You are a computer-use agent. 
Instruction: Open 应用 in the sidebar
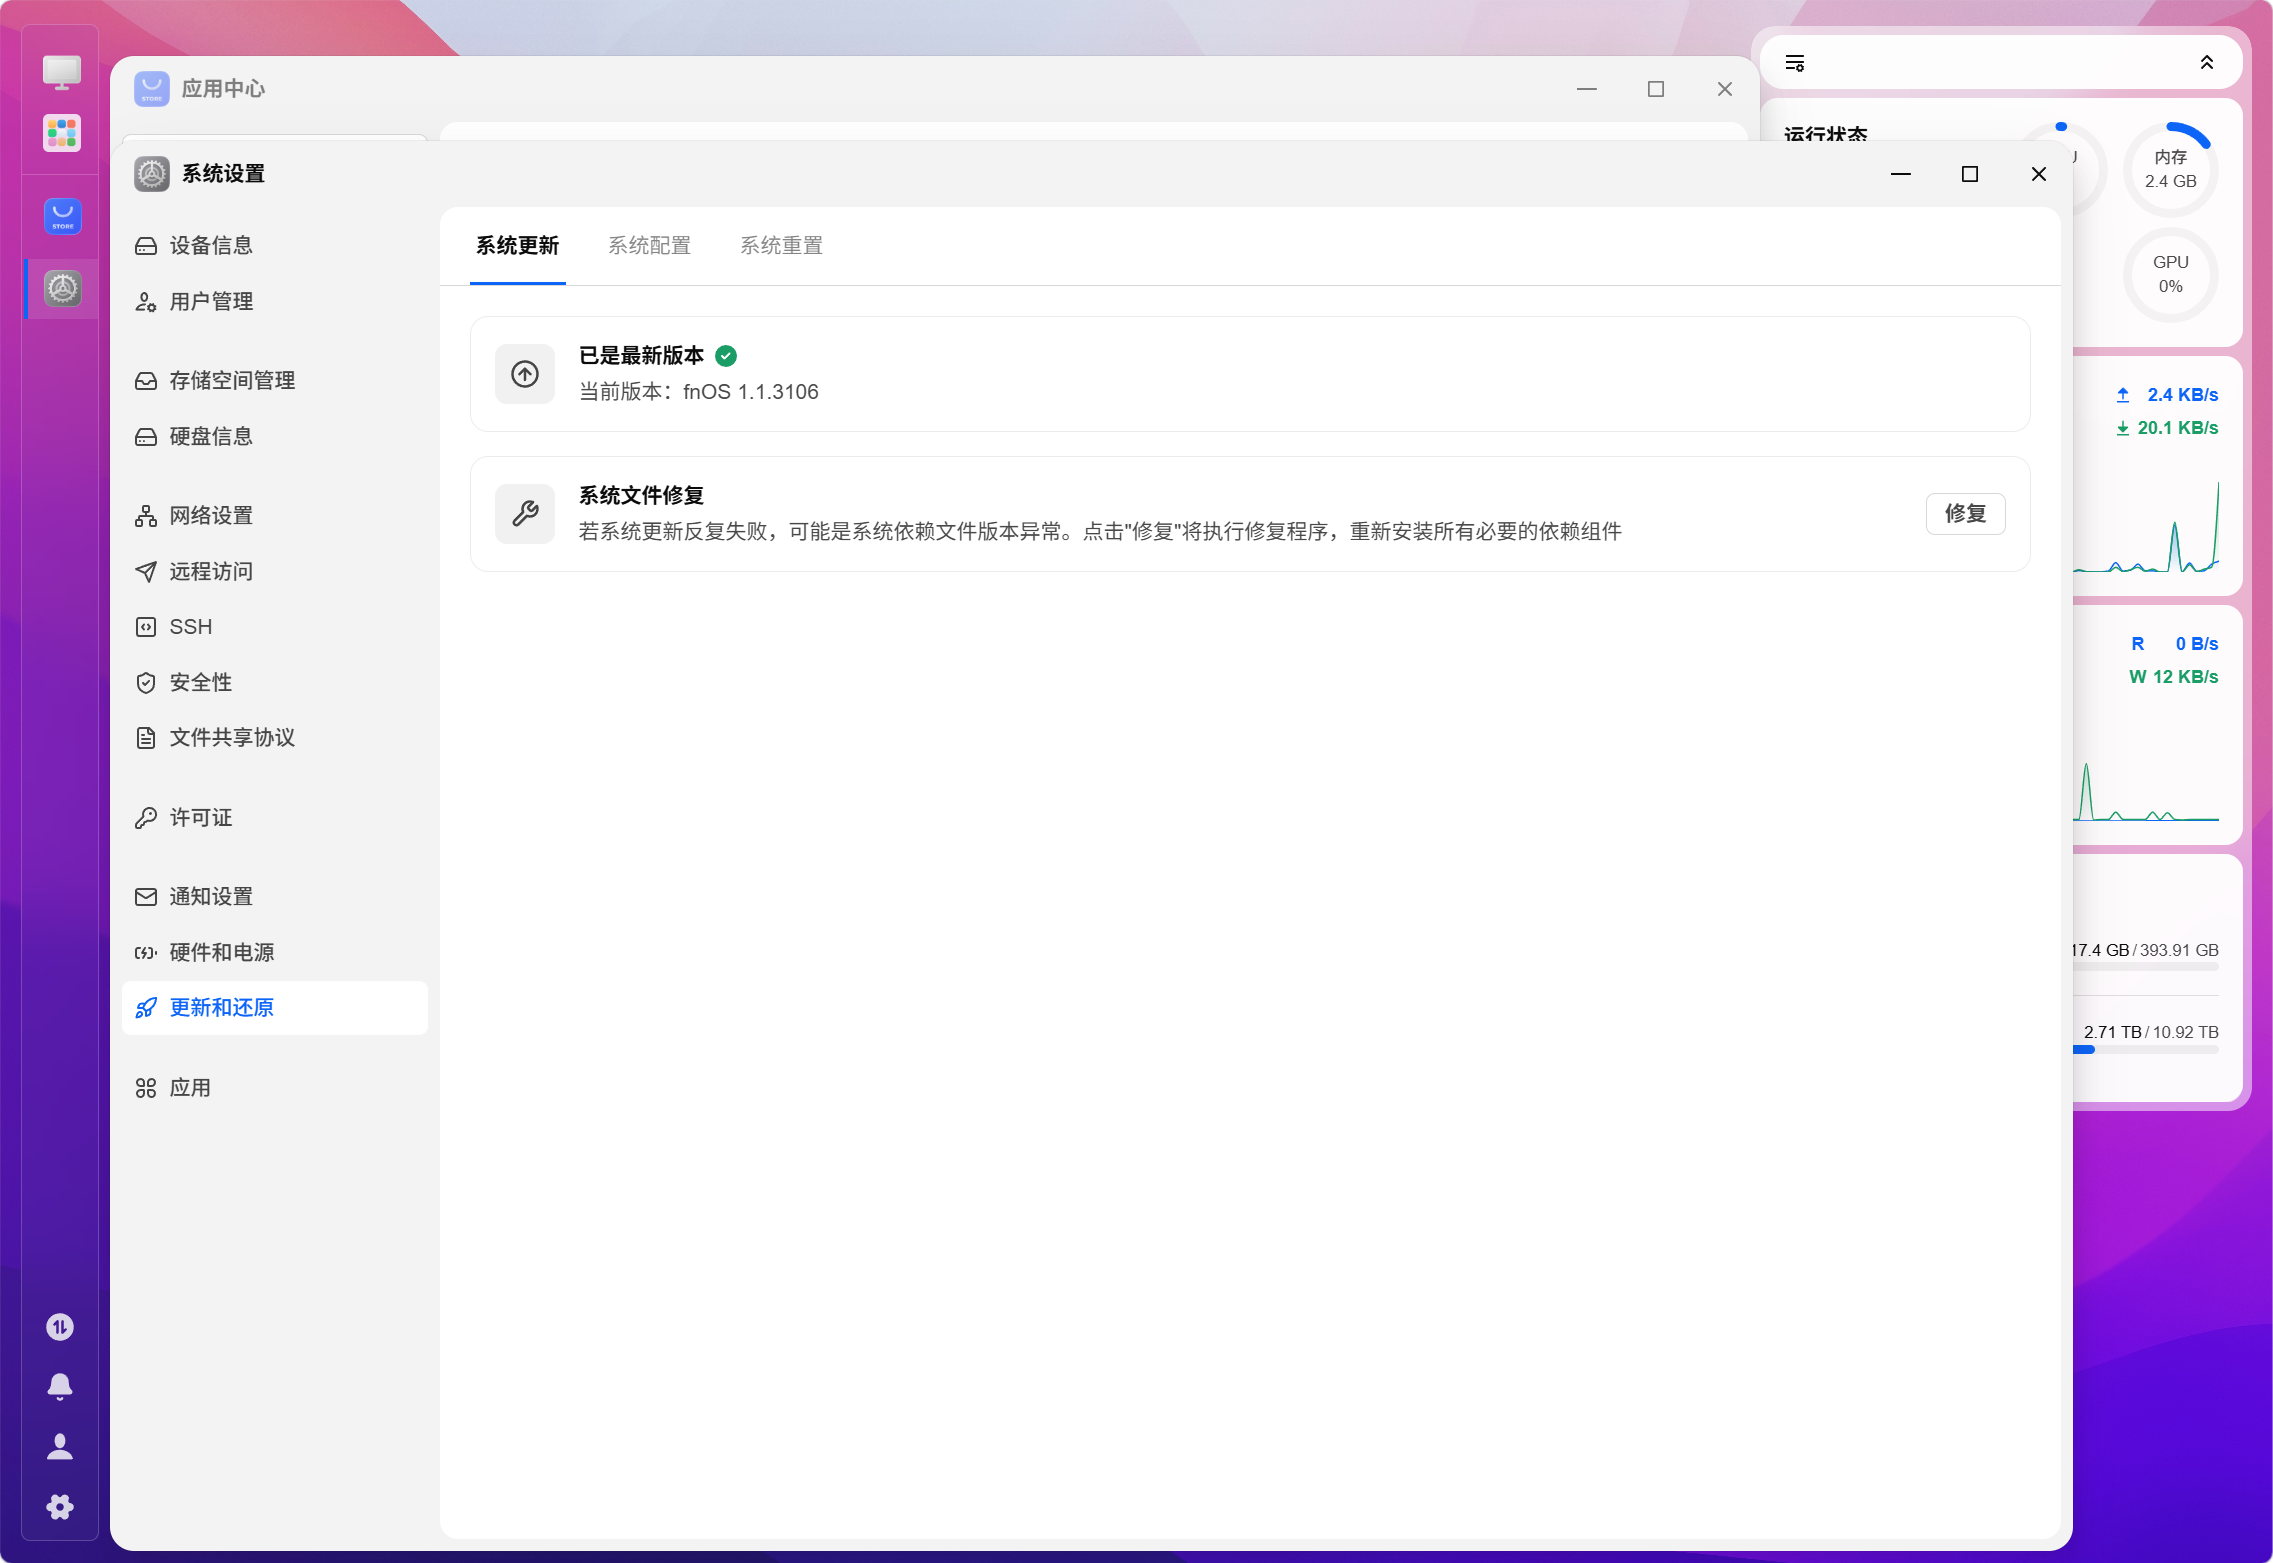pos(275,1088)
